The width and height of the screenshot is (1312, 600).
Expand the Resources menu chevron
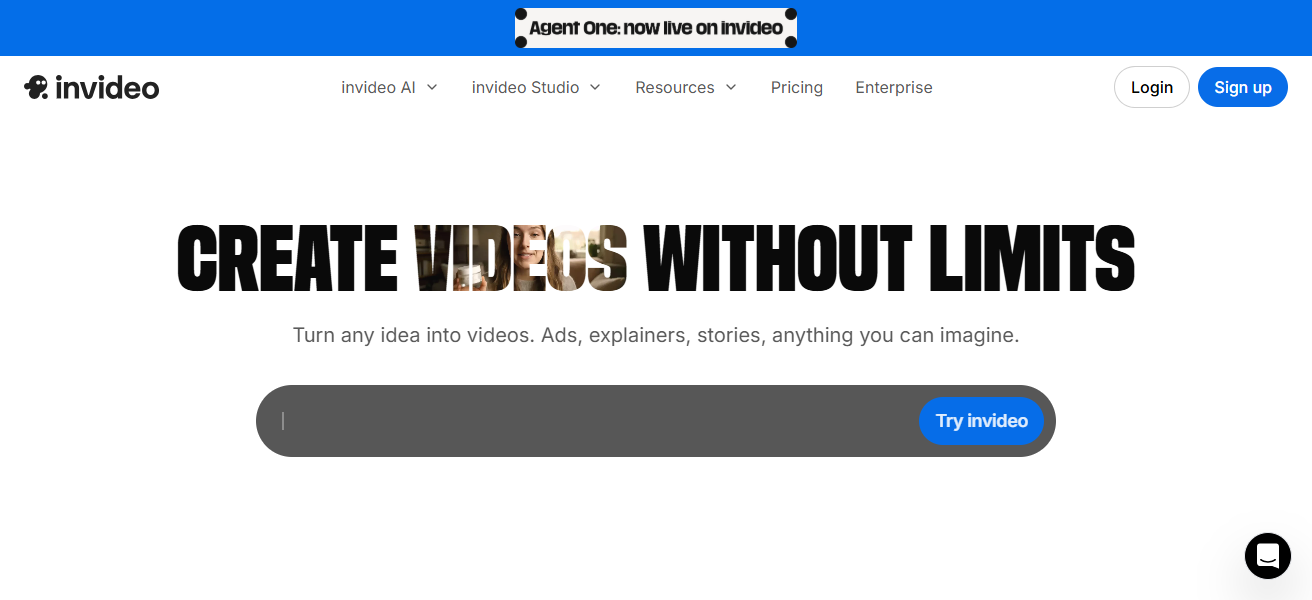click(x=731, y=87)
